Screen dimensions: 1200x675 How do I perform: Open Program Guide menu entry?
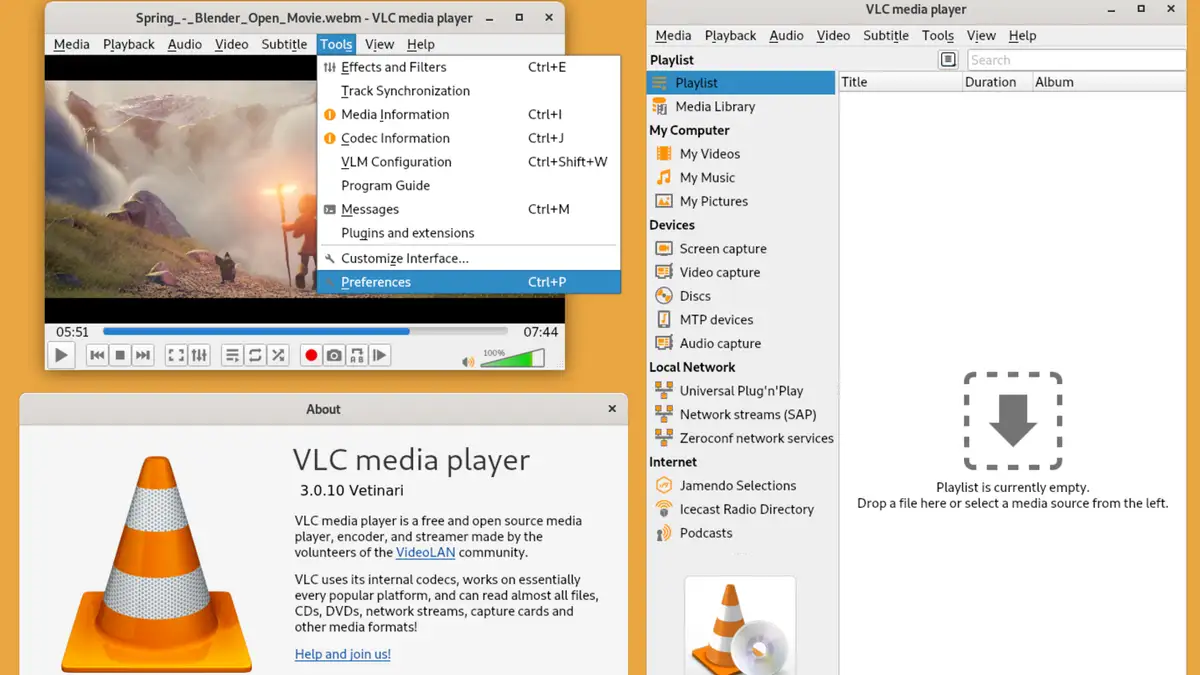point(469,186)
